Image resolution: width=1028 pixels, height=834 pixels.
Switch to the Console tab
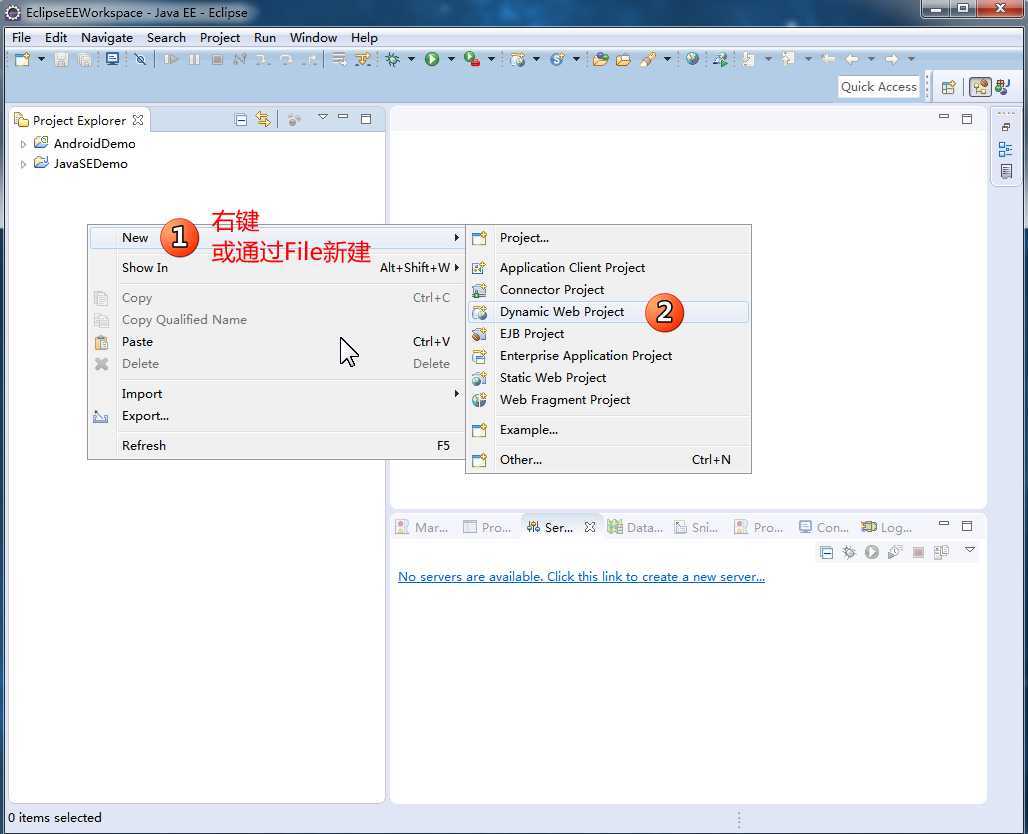823,527
